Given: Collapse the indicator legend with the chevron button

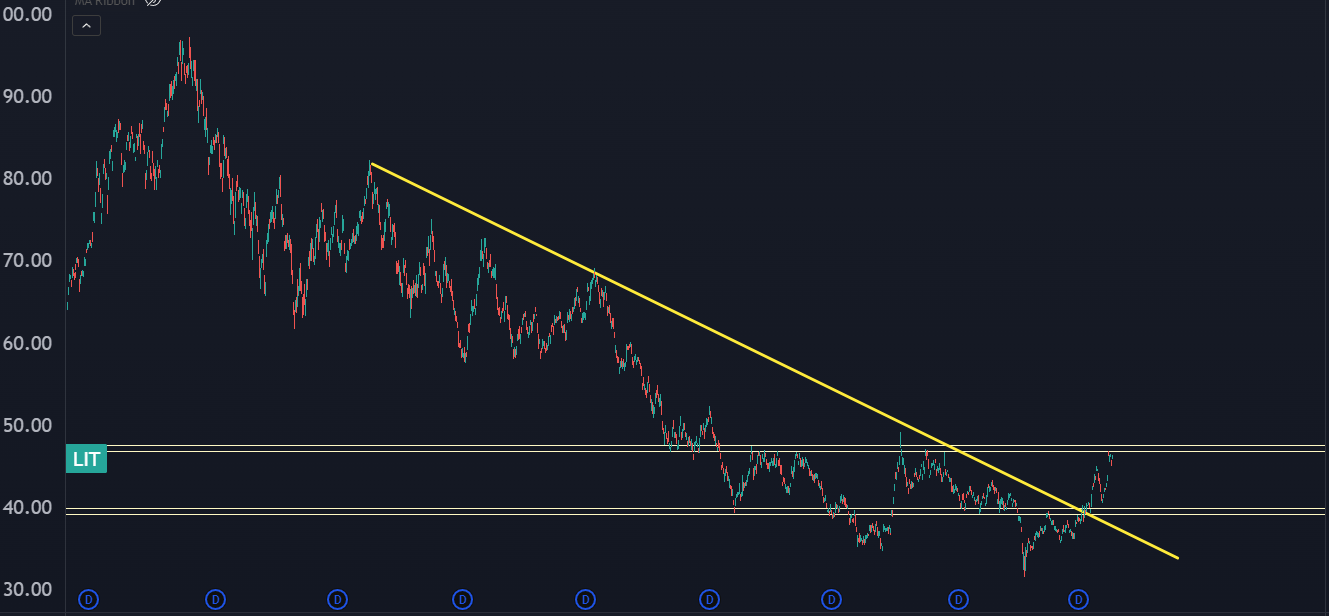Looking at the screenshot, I should click(x=86, y=26).
